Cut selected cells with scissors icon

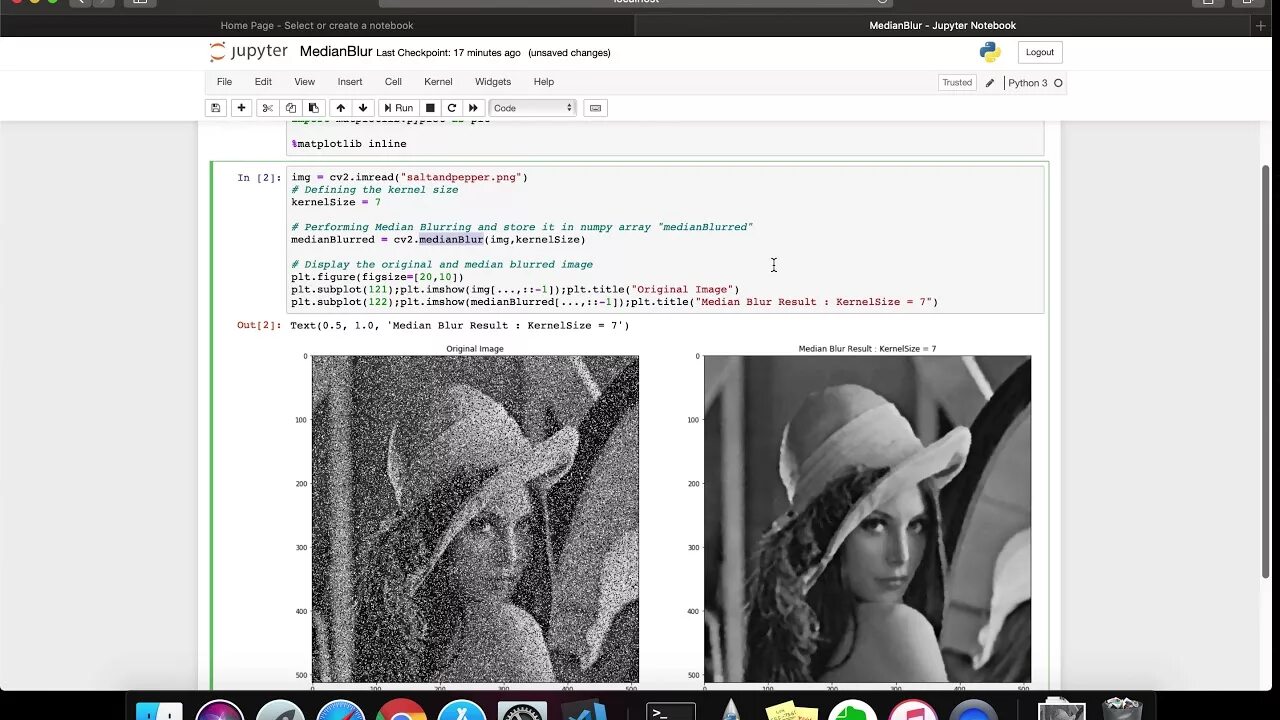click(267, 108)
